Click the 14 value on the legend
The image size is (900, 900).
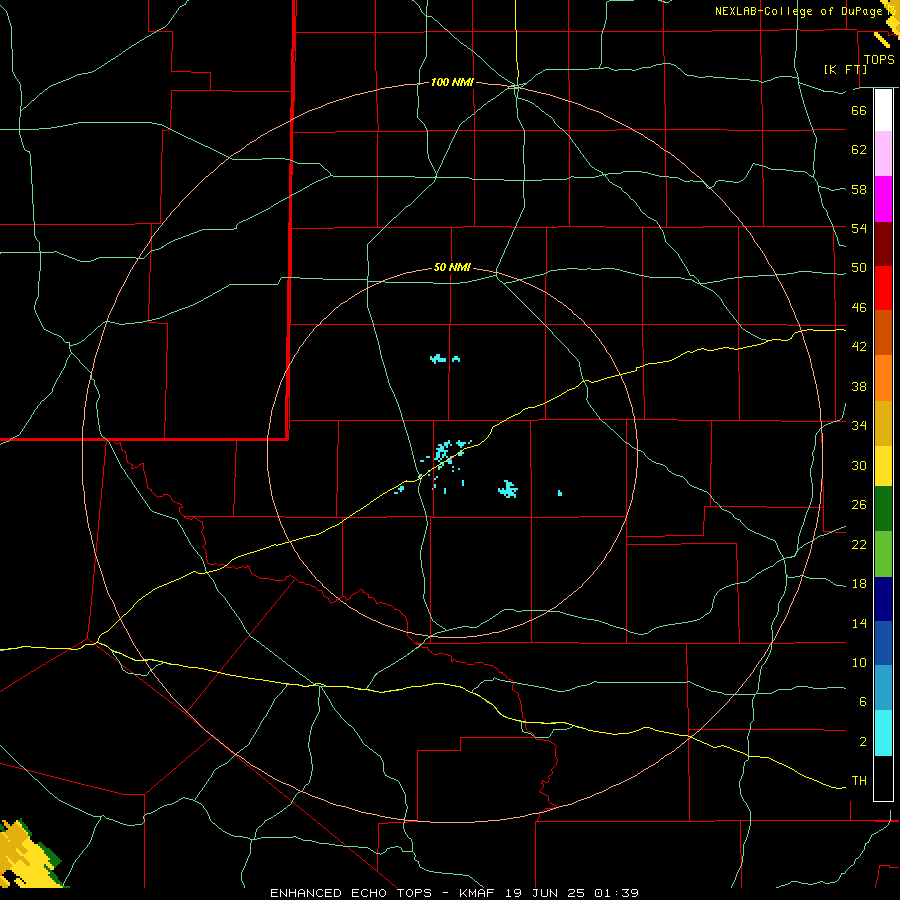[x=859, y=624]
